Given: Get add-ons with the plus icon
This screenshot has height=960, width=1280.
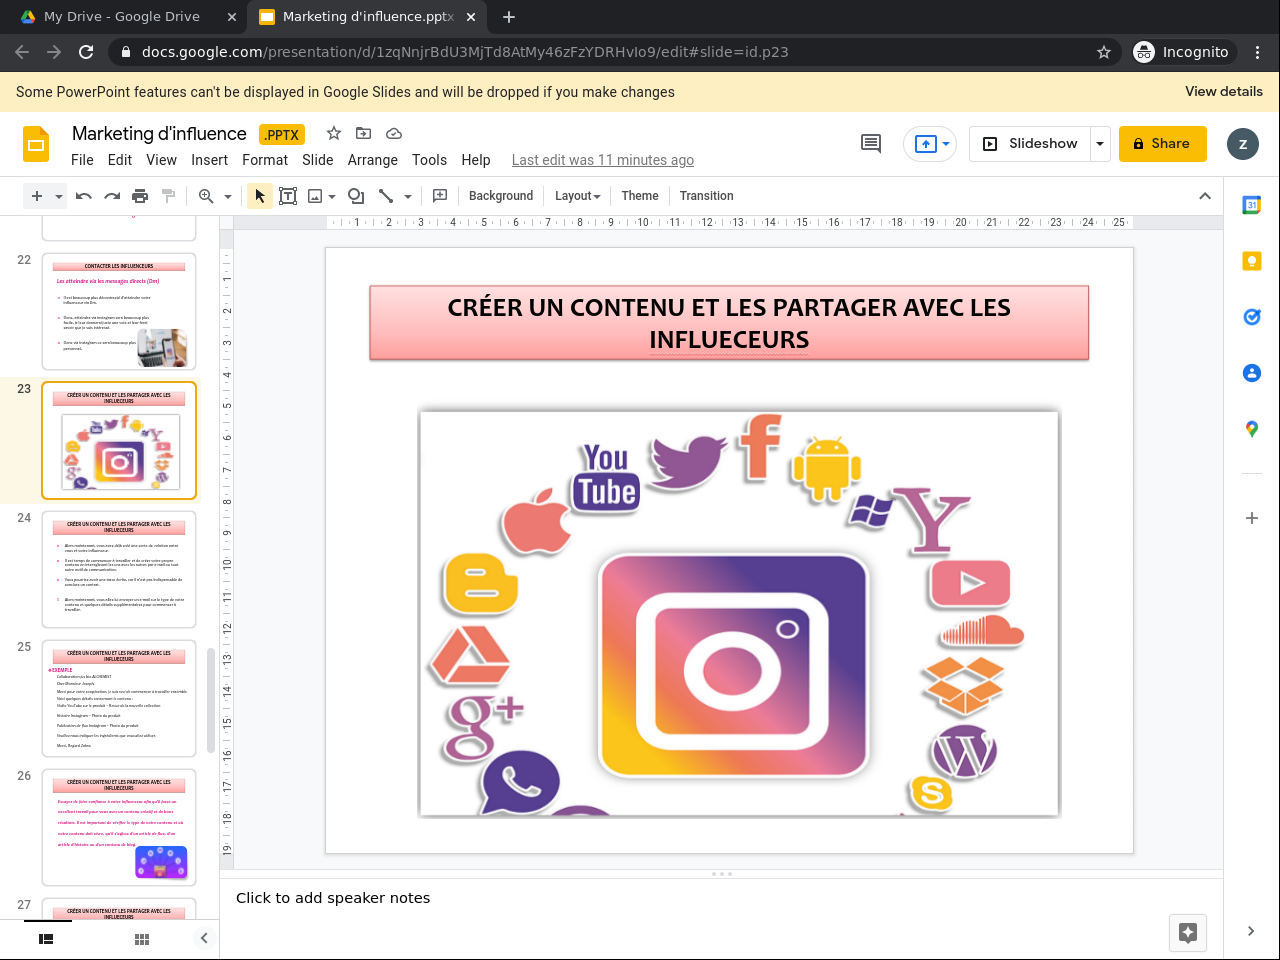Looking at the screenshot, I should (1252, 518).
